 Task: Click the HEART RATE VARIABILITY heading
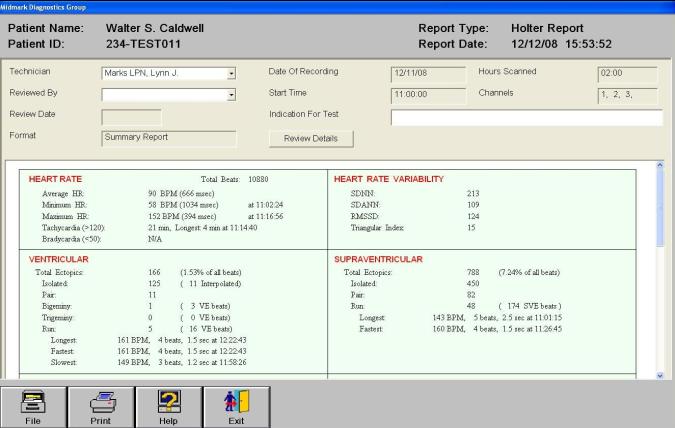click(x=389, y=179)
